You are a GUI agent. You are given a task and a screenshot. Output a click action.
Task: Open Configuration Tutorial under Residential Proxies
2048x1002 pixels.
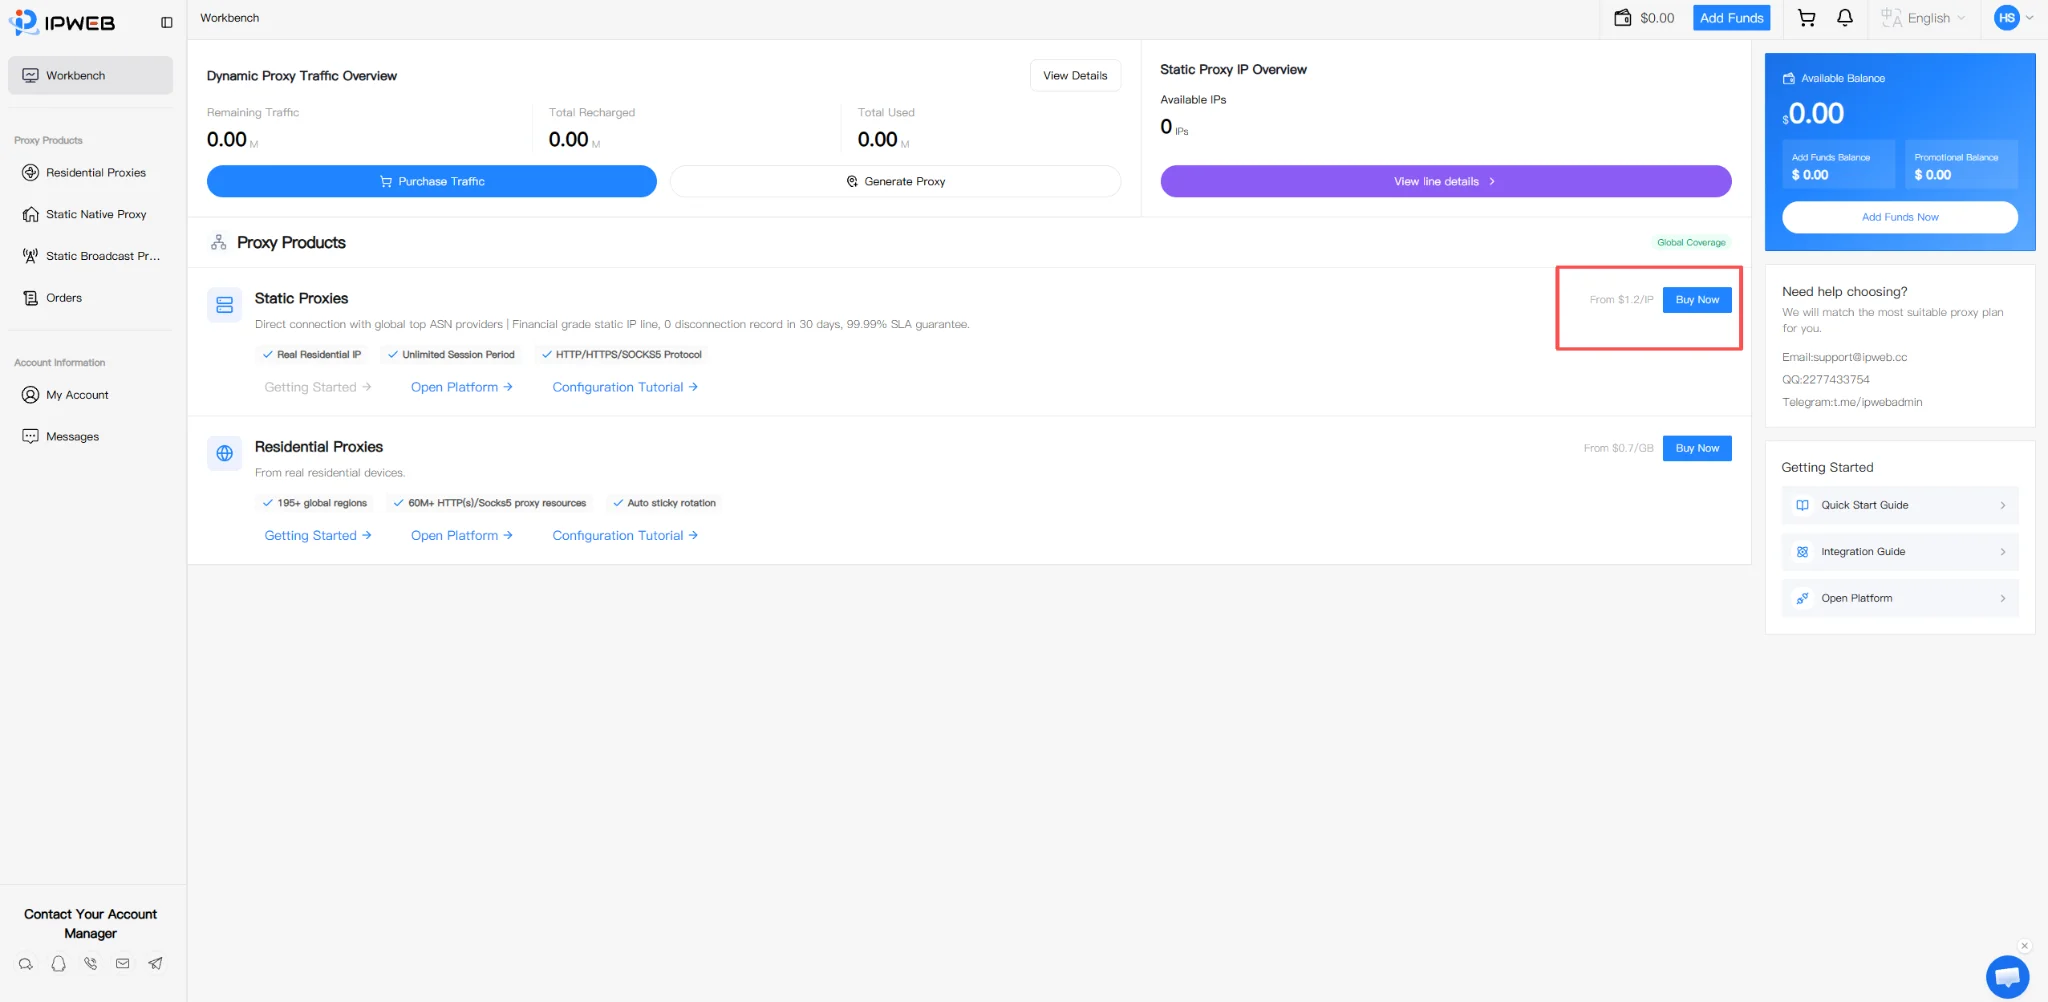tap(625, 535)
